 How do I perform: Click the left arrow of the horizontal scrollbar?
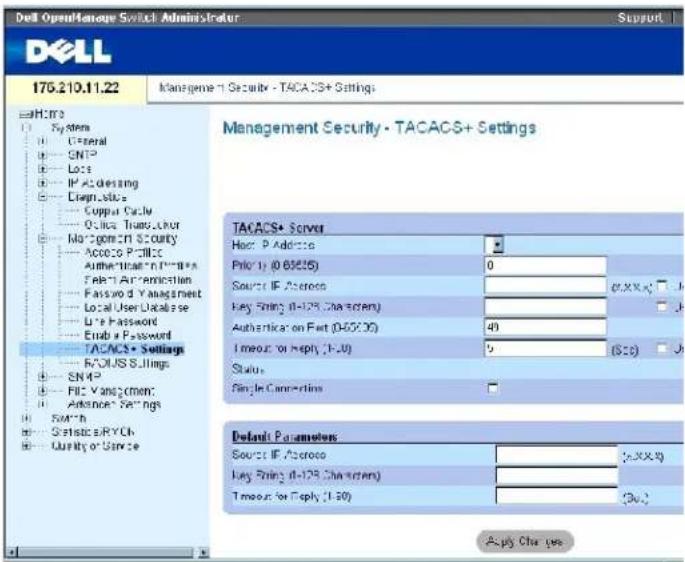coord(12,552)
